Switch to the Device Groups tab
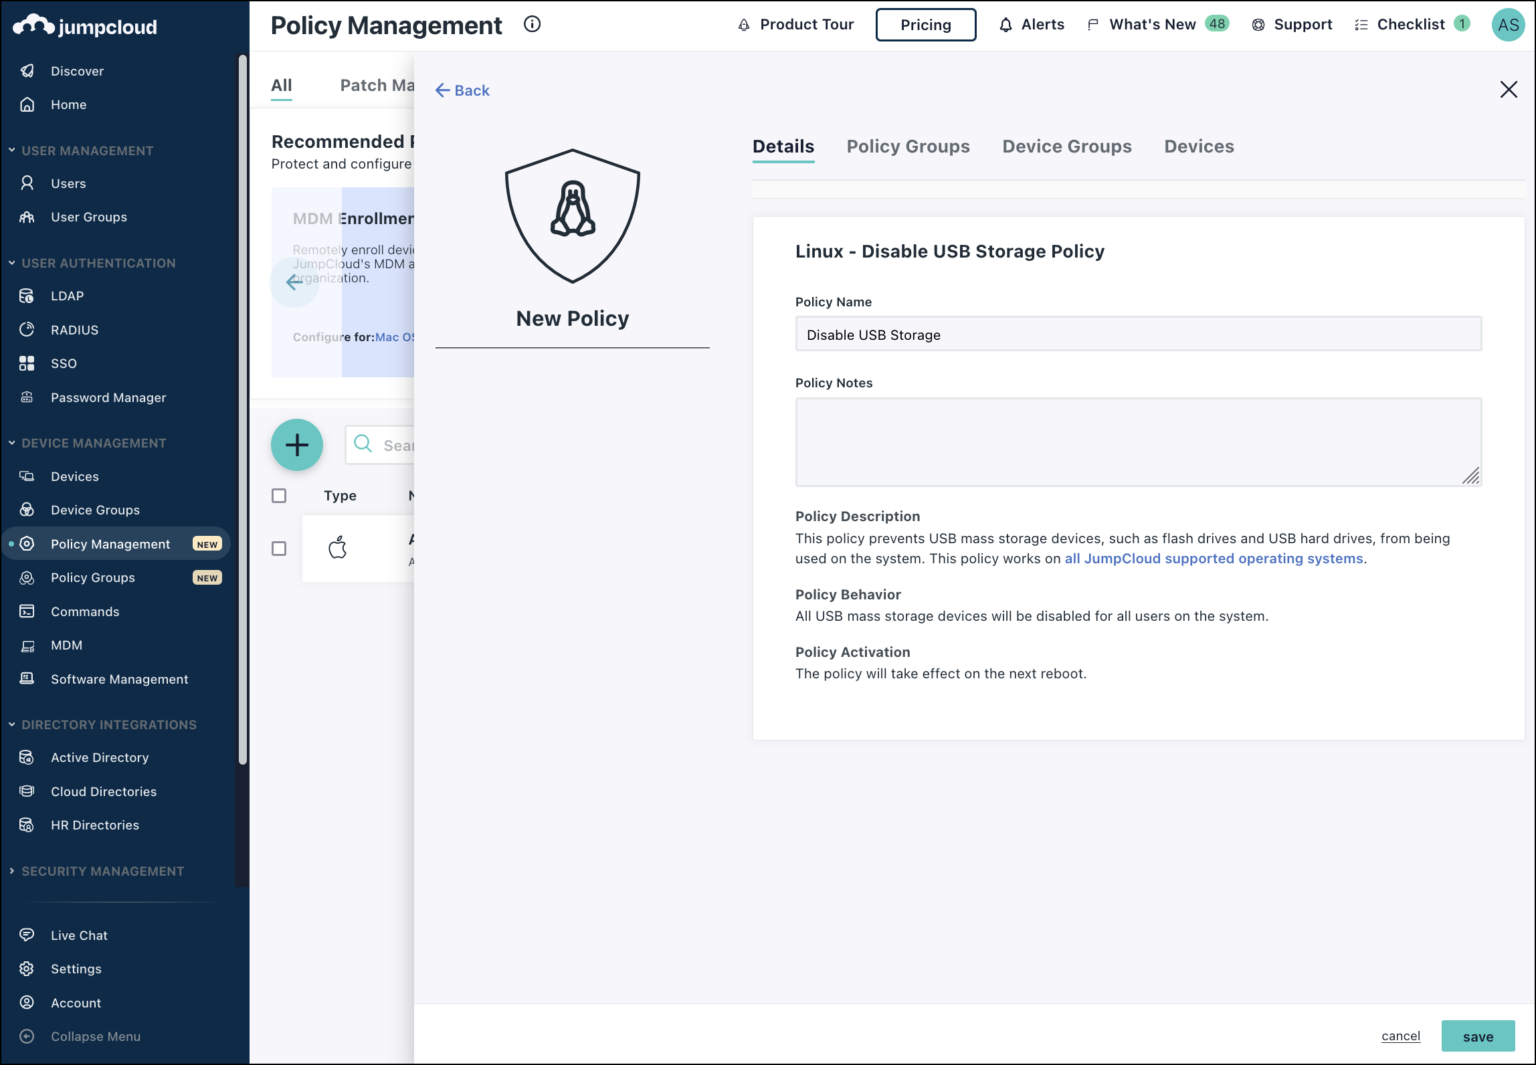Image resolution: width=1536 pixels, height=1065 pixels. (x=1066, y=146)
